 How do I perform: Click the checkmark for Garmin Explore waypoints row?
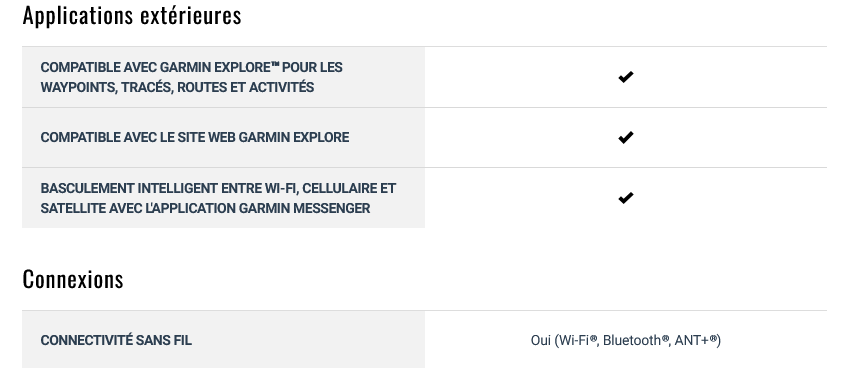point(625,77)
